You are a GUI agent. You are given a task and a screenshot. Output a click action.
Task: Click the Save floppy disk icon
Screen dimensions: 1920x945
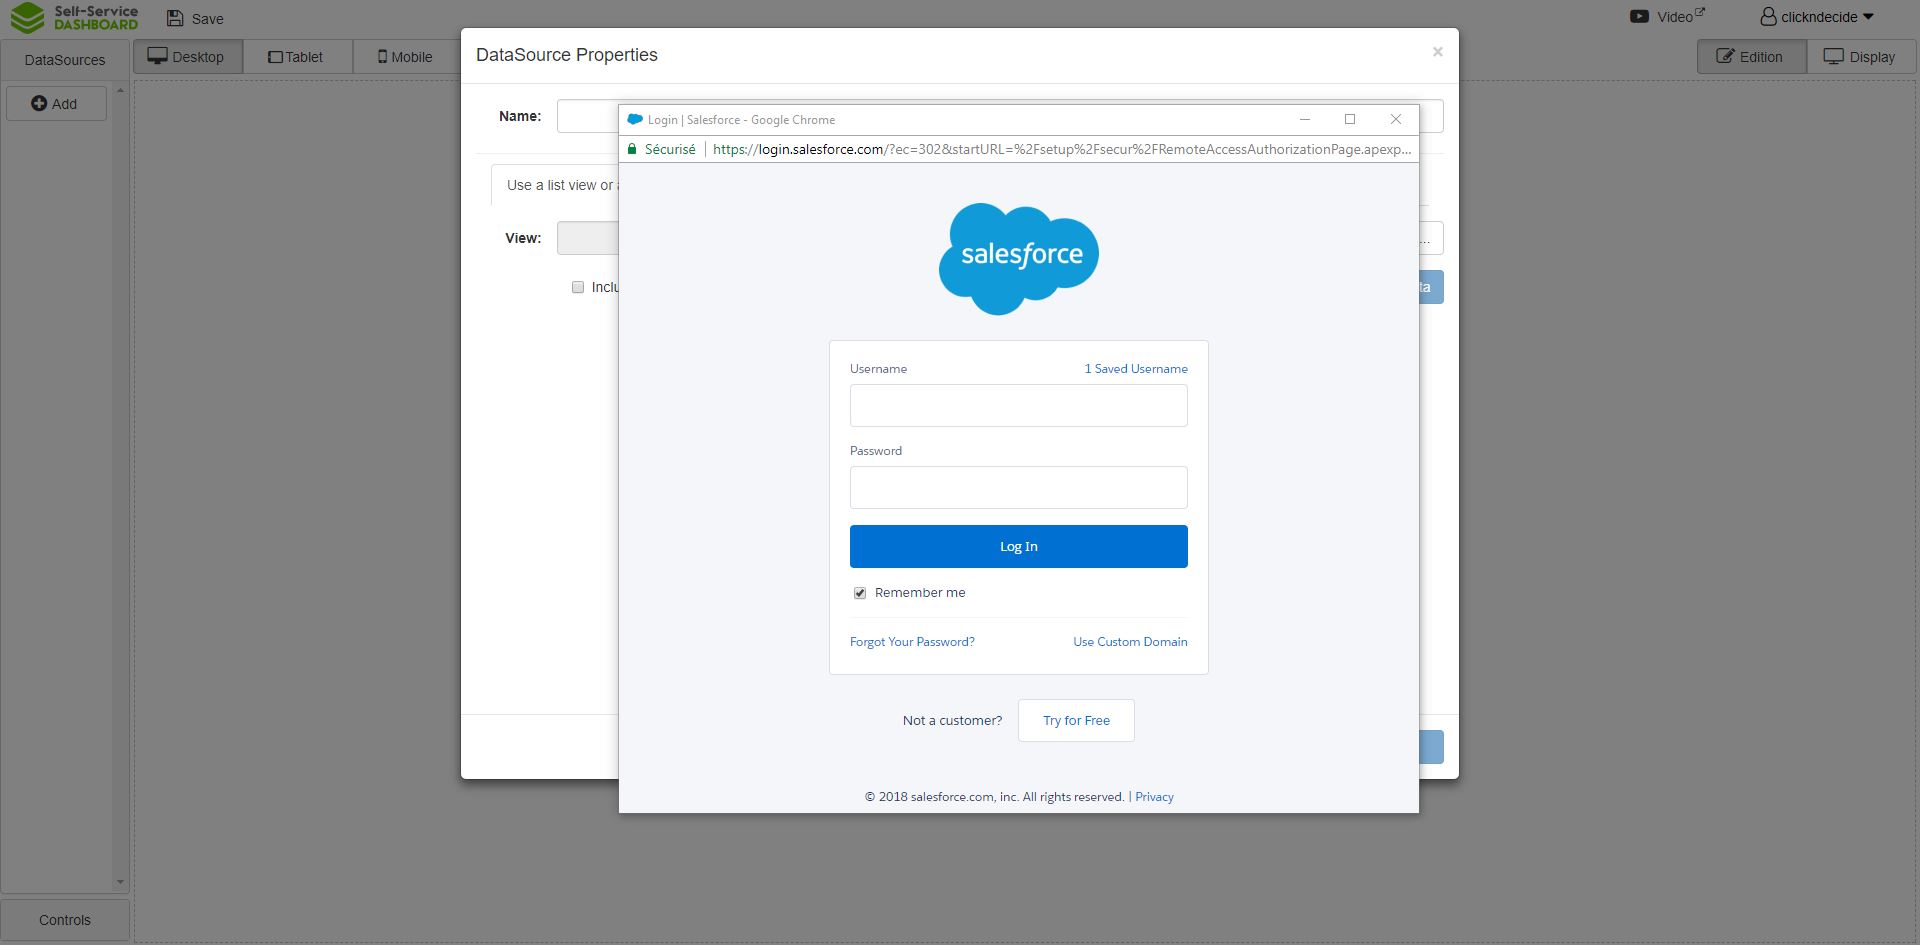[175, 18]
